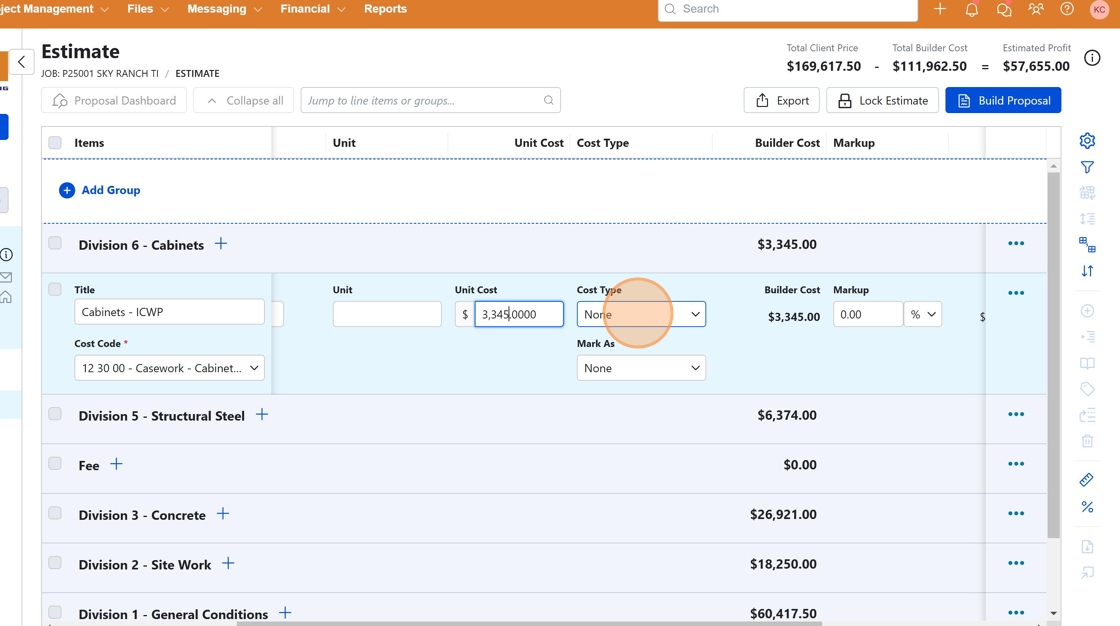The width and height of the screenshot is (1120, 626).
Task: Click the Title field with Cabinets - ICWP
Action: coord(169,312)
